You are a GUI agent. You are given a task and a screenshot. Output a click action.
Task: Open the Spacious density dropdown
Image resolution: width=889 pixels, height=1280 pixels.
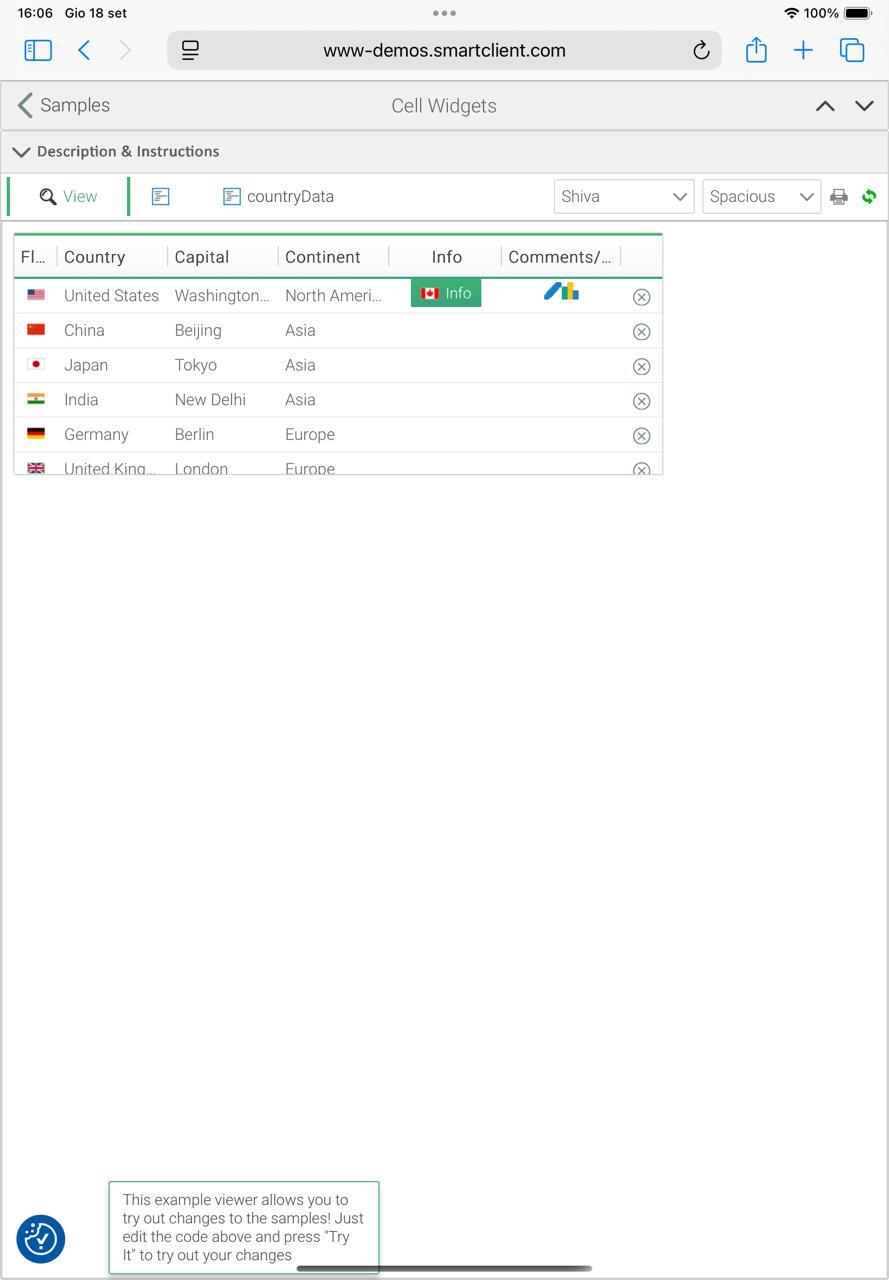(761, 196)
